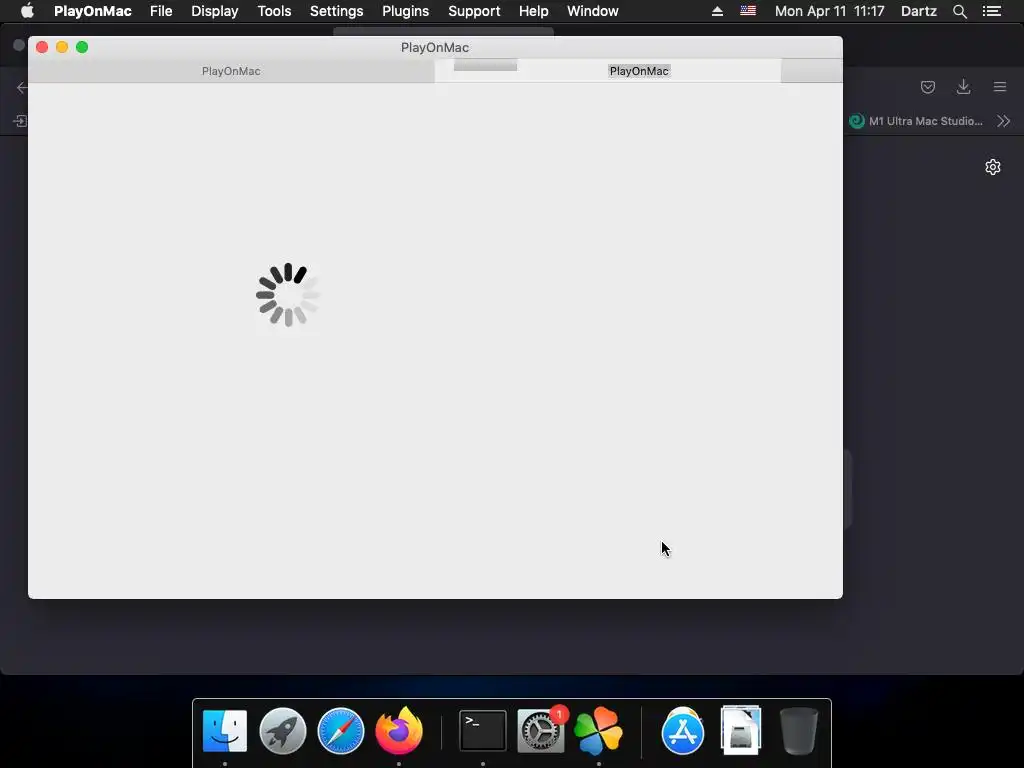Open Spotlight search magnifier icon

pos(959,11)
